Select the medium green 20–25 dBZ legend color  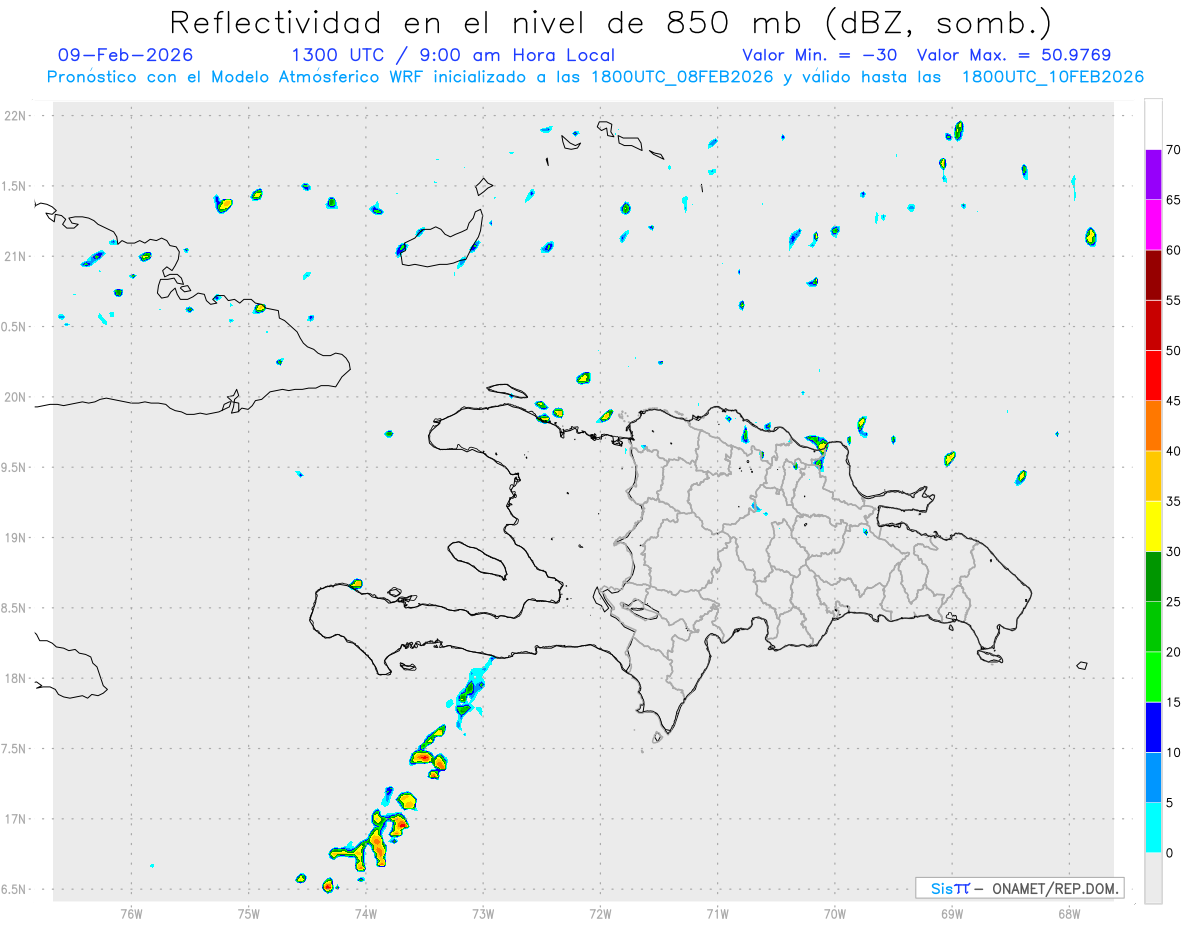pos(1153,627)
